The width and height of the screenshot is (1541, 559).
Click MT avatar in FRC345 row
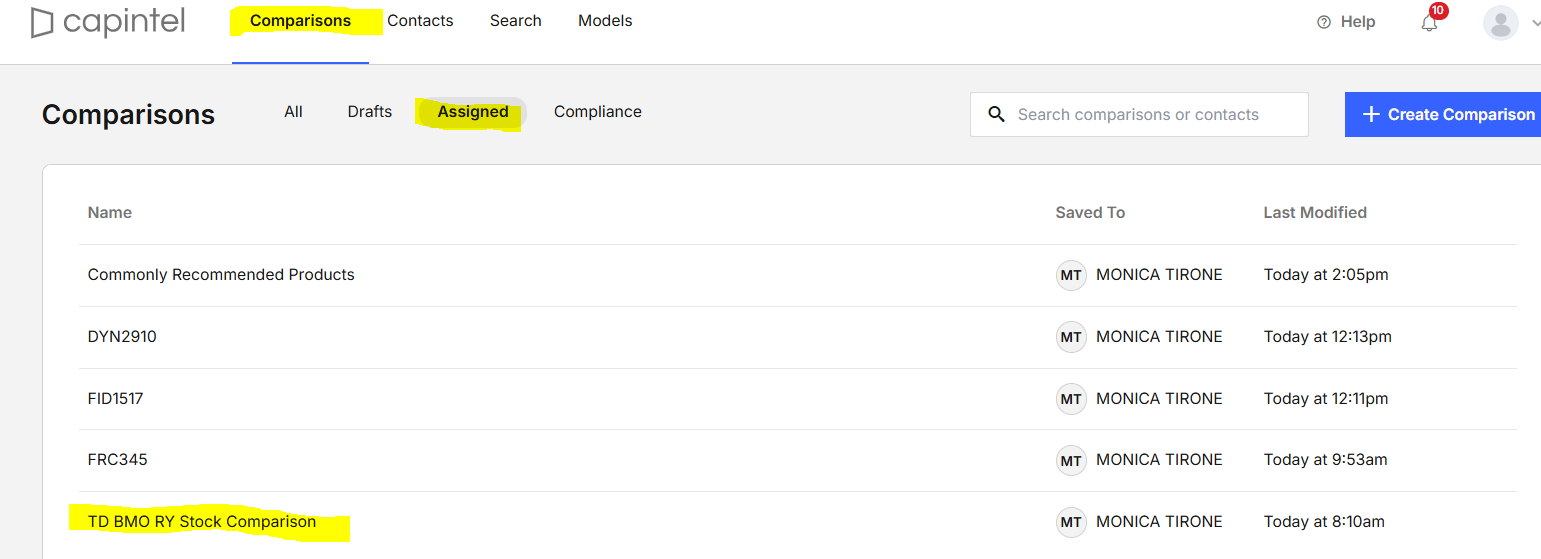[x=1071, y=460]
